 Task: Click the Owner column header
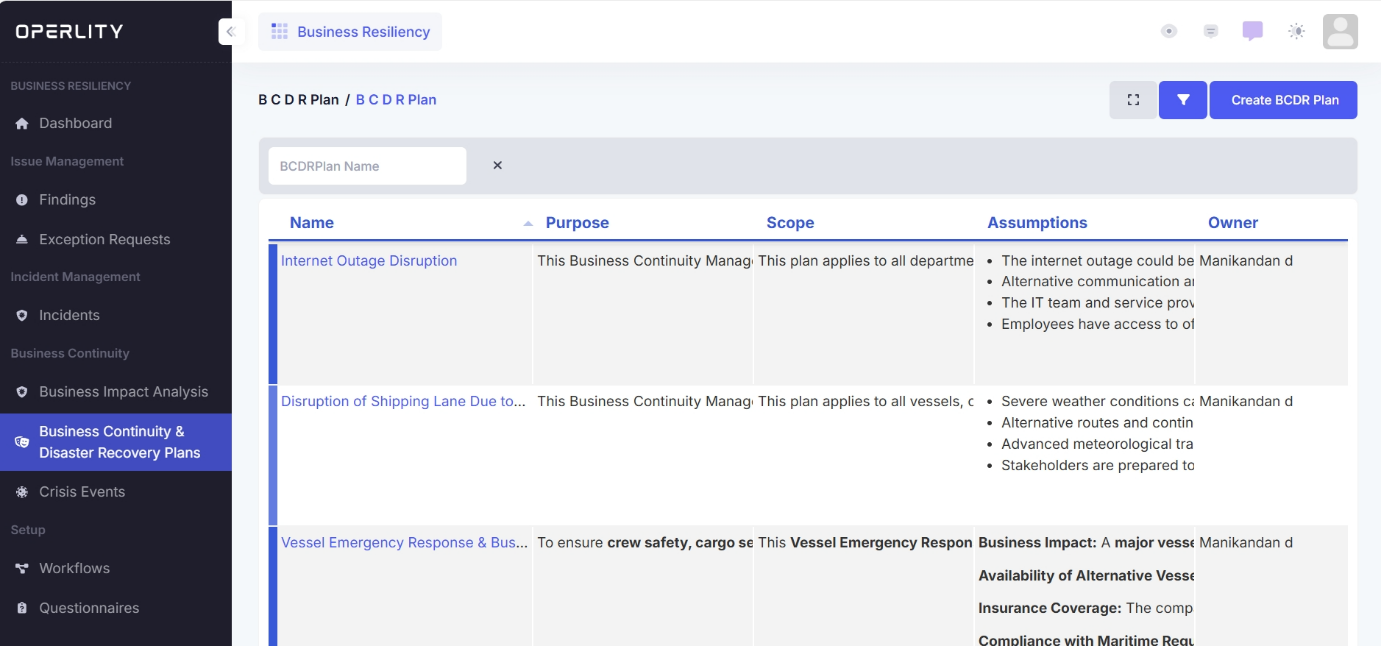(x=1233, y=223)
